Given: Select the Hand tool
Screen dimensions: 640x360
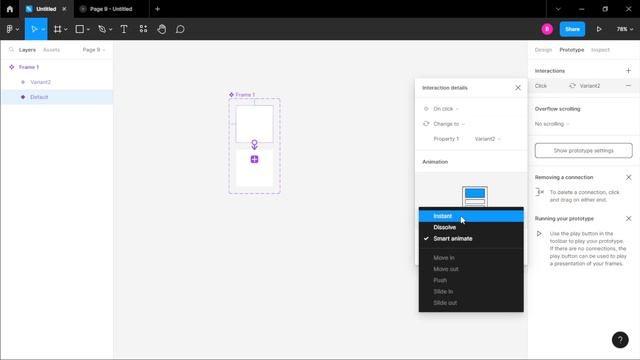Looking at the screenshot, I should 162,29.
